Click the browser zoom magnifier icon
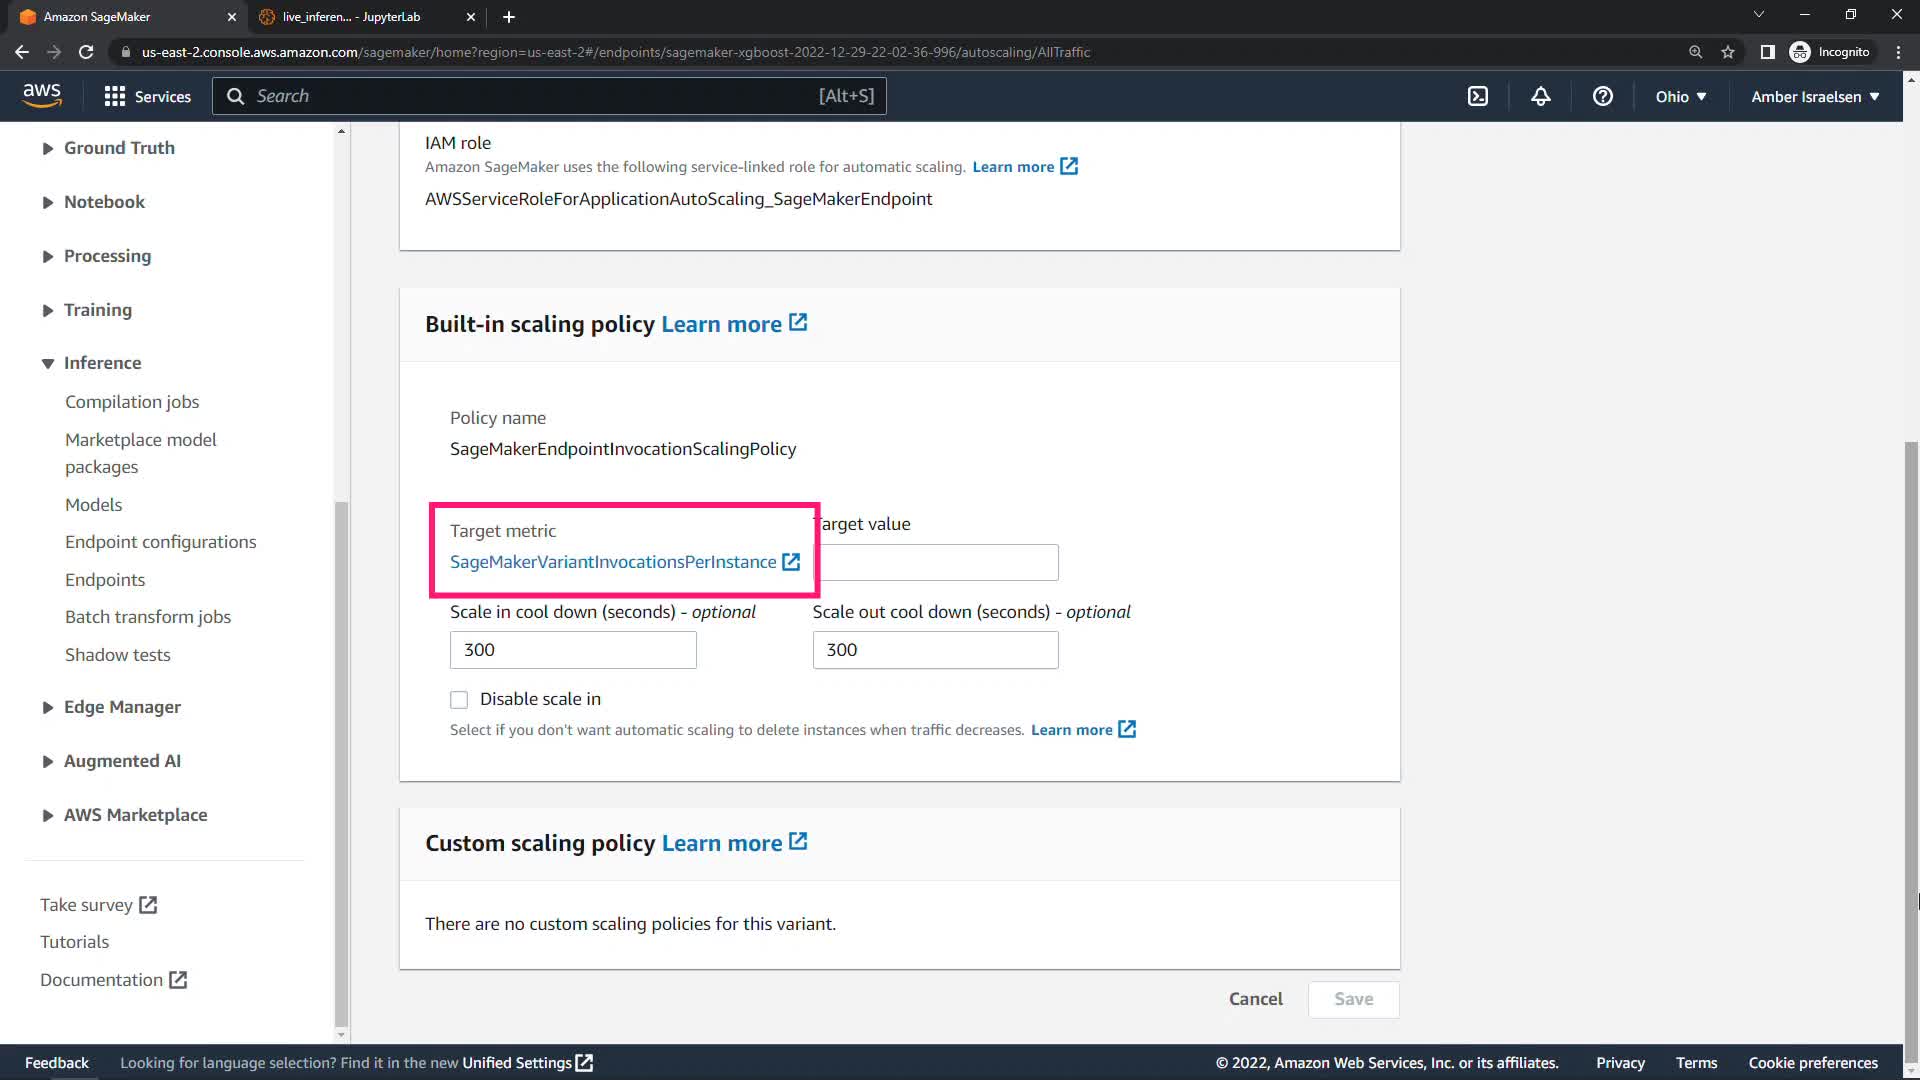1920x1080 pixels. point(1695,52)
